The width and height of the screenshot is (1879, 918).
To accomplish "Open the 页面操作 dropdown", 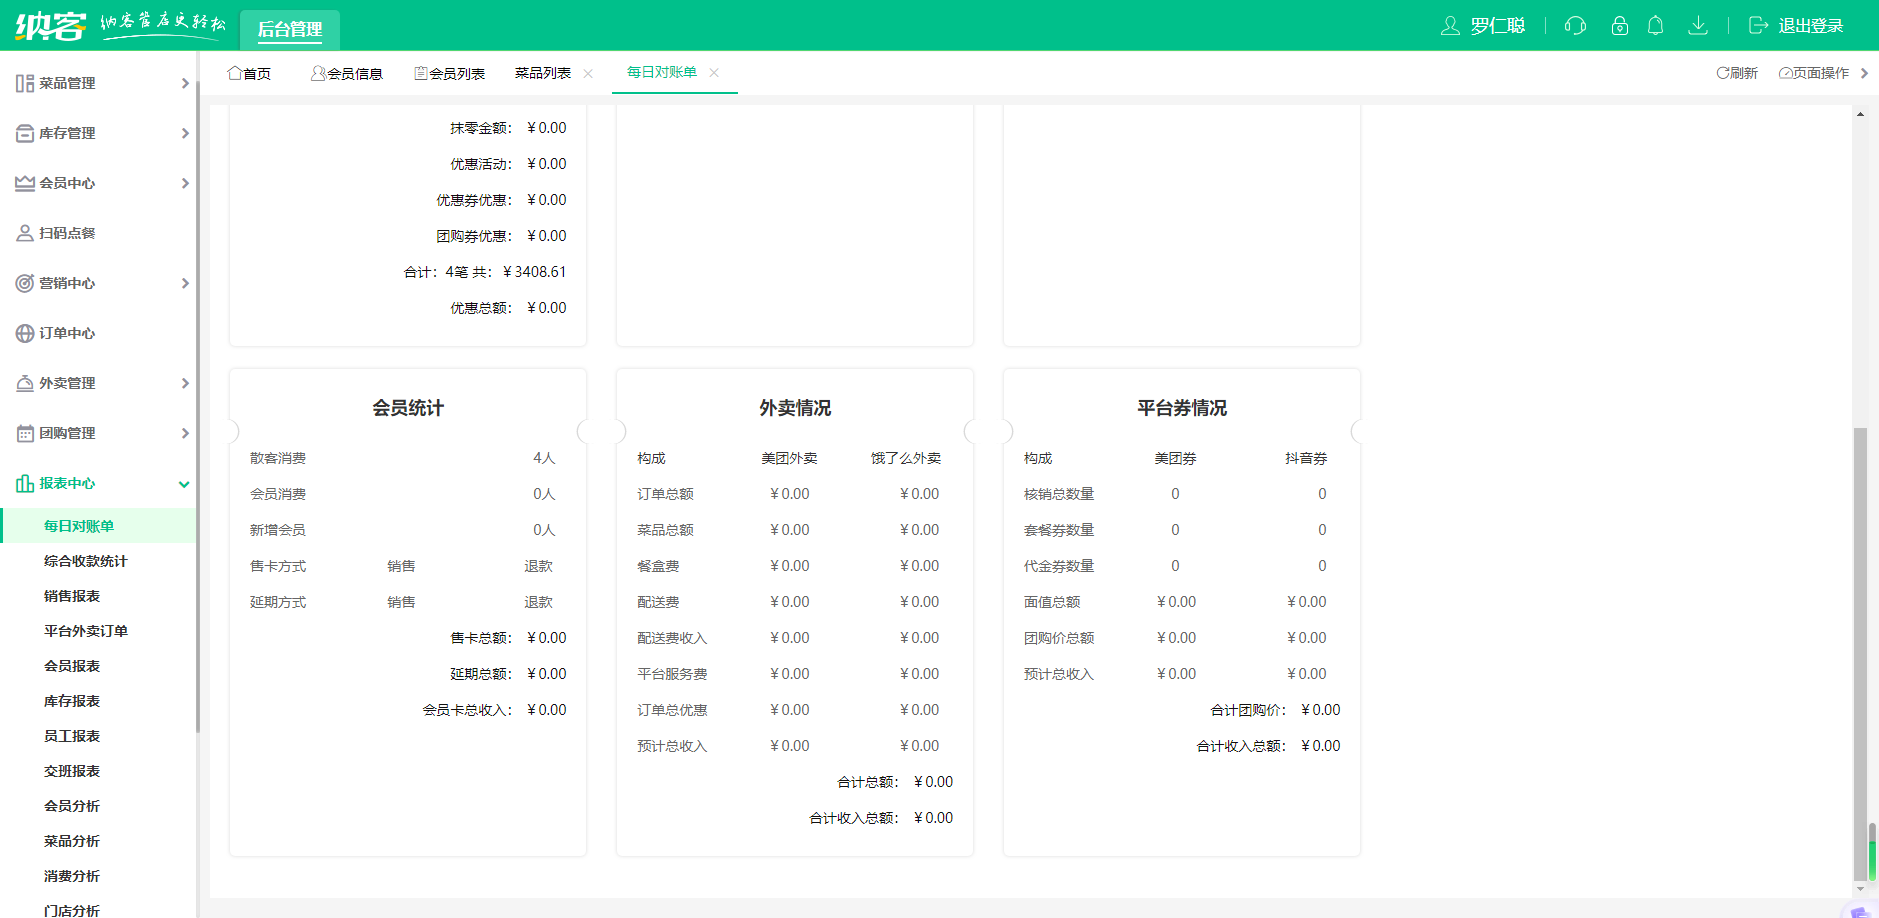I will (x=1813, y=73).
